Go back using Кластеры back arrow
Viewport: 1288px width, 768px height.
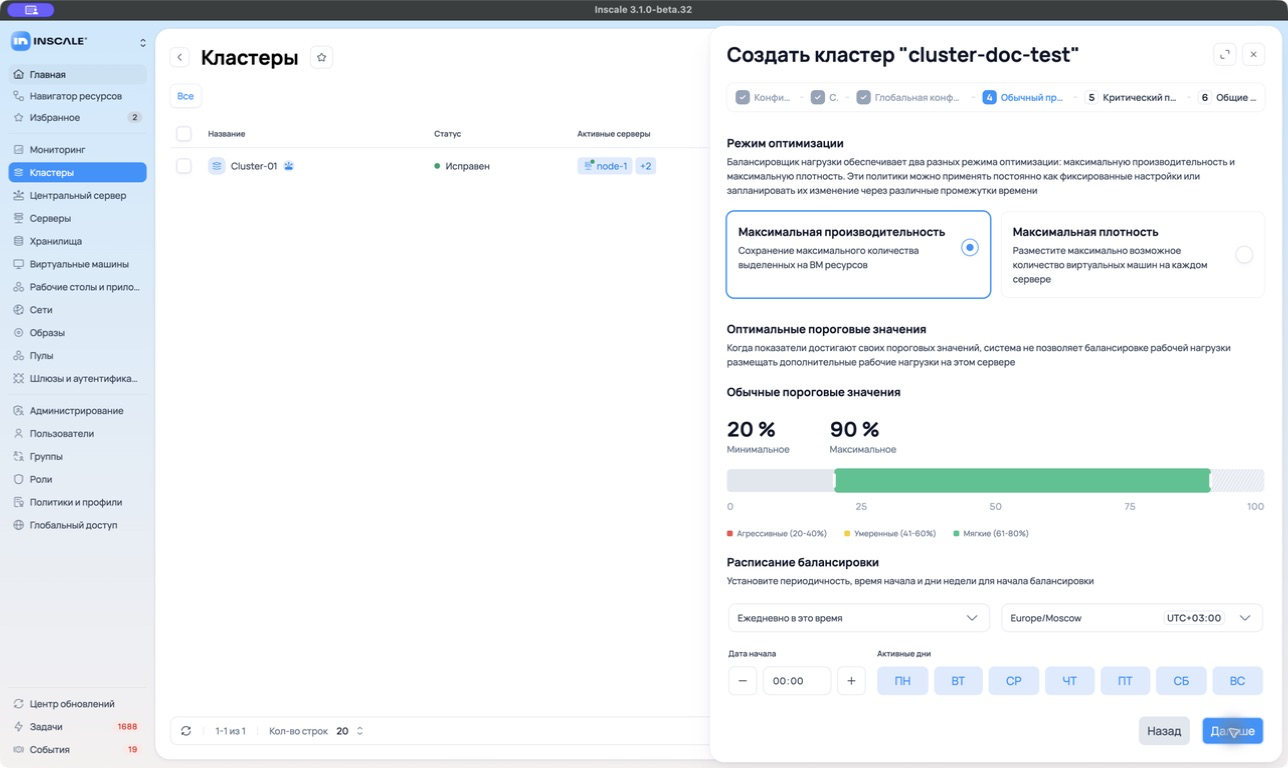coord(180,58)
